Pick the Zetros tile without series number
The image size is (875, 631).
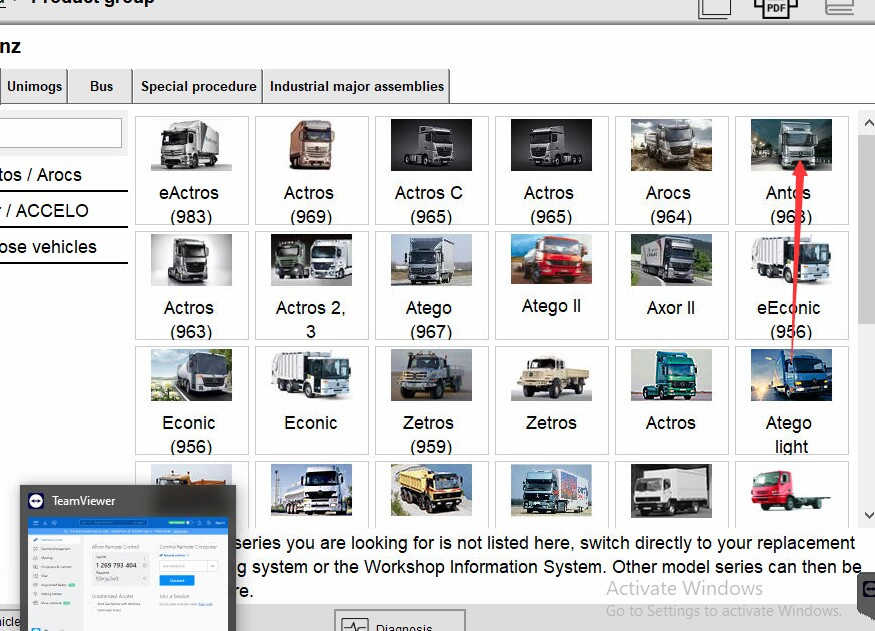pos(551,401)
